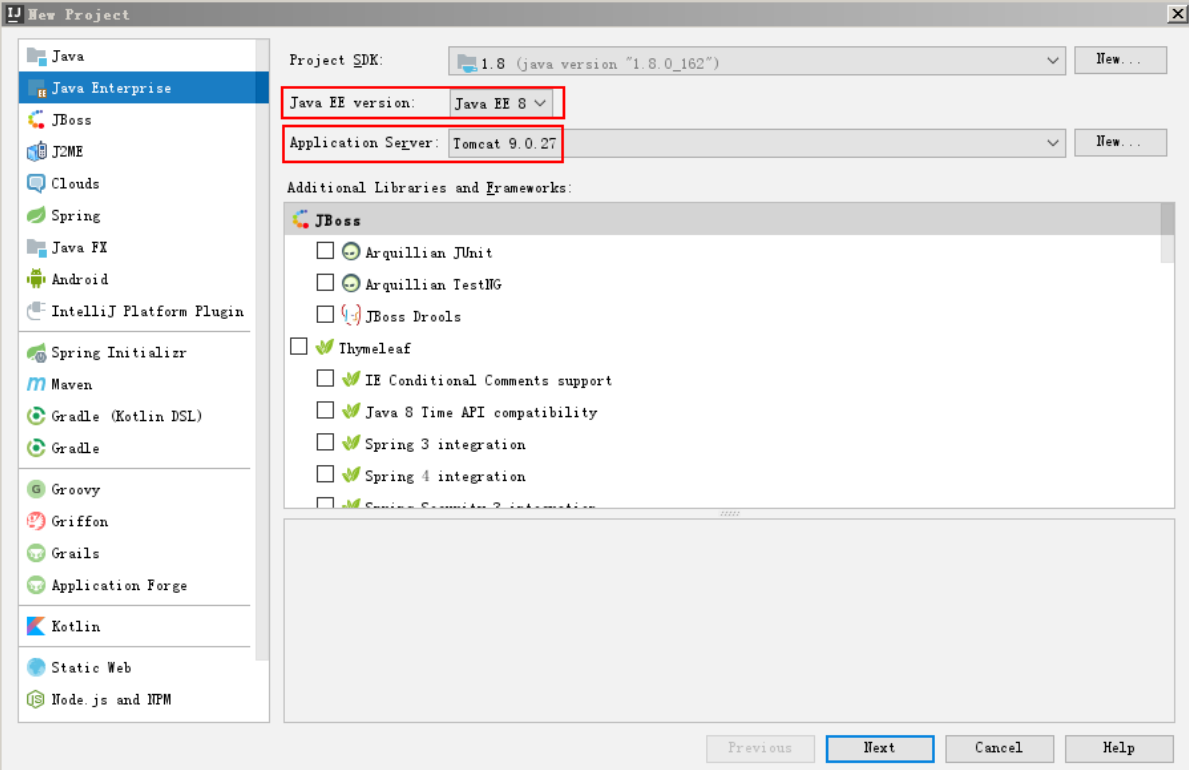This screenshot has width=1189, height=770.
Task: Open the Project SDK dropdown
Action: click(x=757, y=61)
